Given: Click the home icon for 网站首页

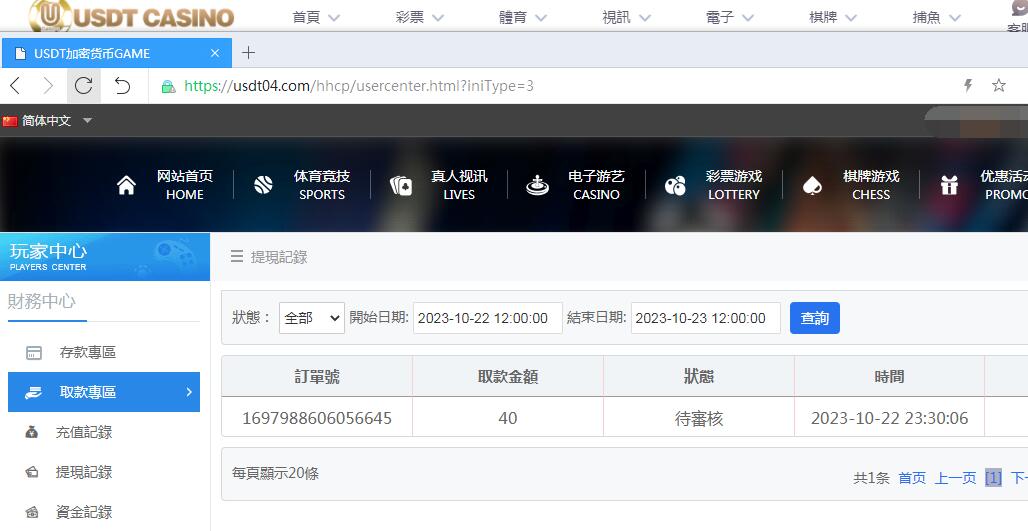Looking at the screenshot, I should point(127,185).
